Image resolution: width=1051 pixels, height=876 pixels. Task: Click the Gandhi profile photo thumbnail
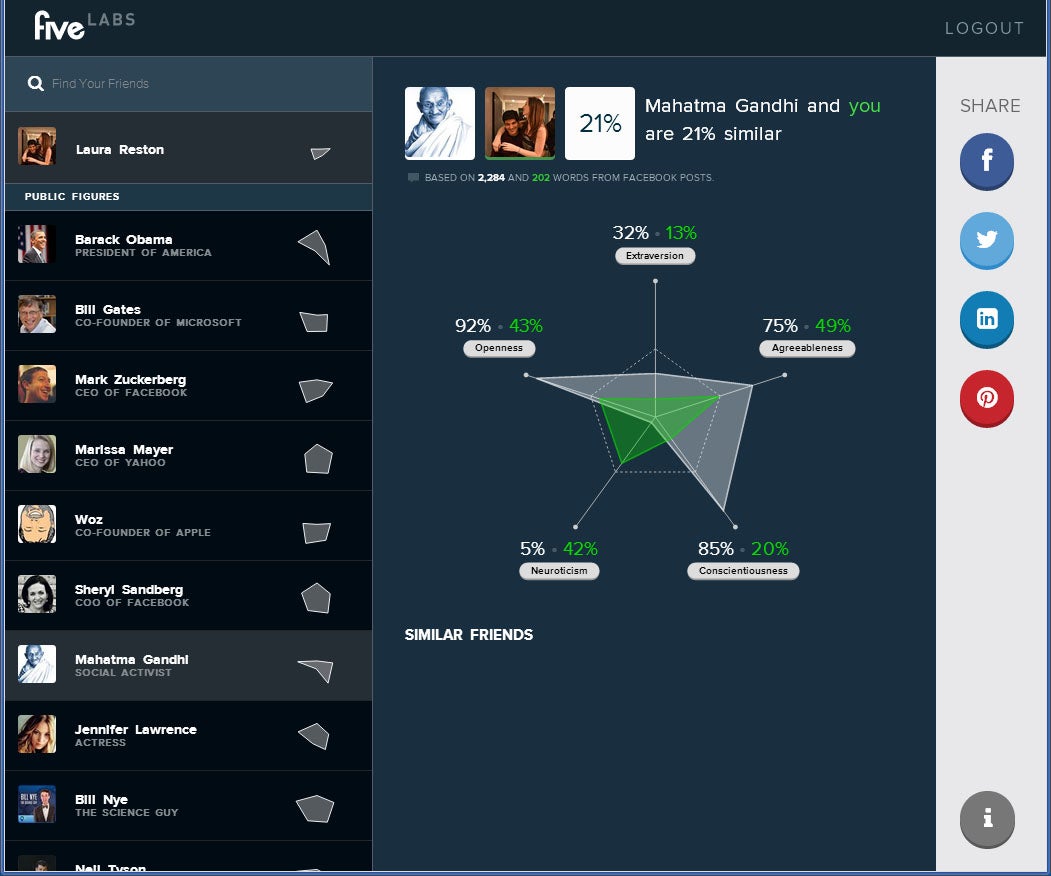tap(438, 122)
